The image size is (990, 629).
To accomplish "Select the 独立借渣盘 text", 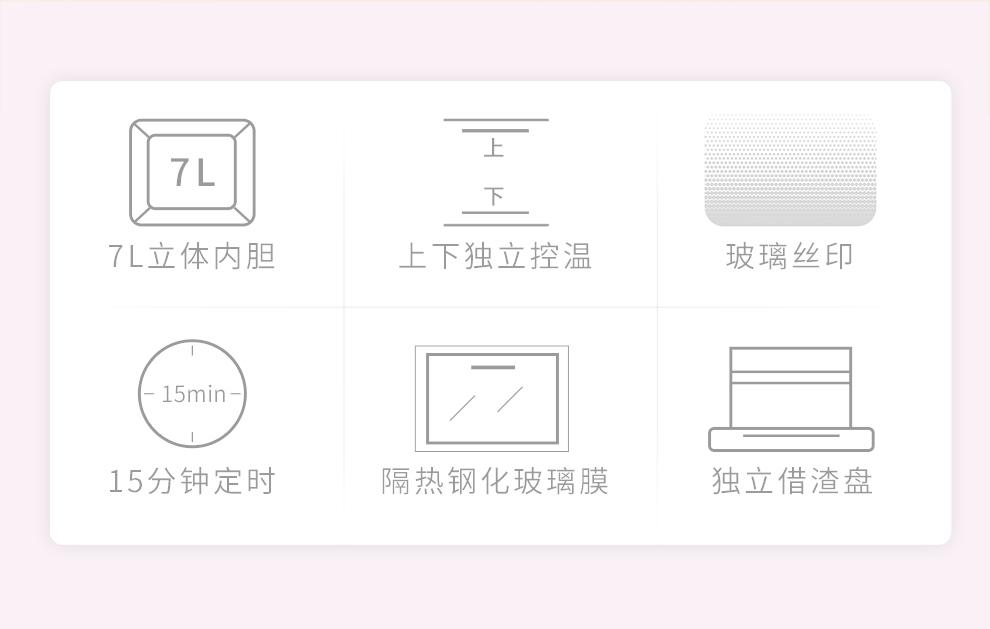I will (792, 481).
